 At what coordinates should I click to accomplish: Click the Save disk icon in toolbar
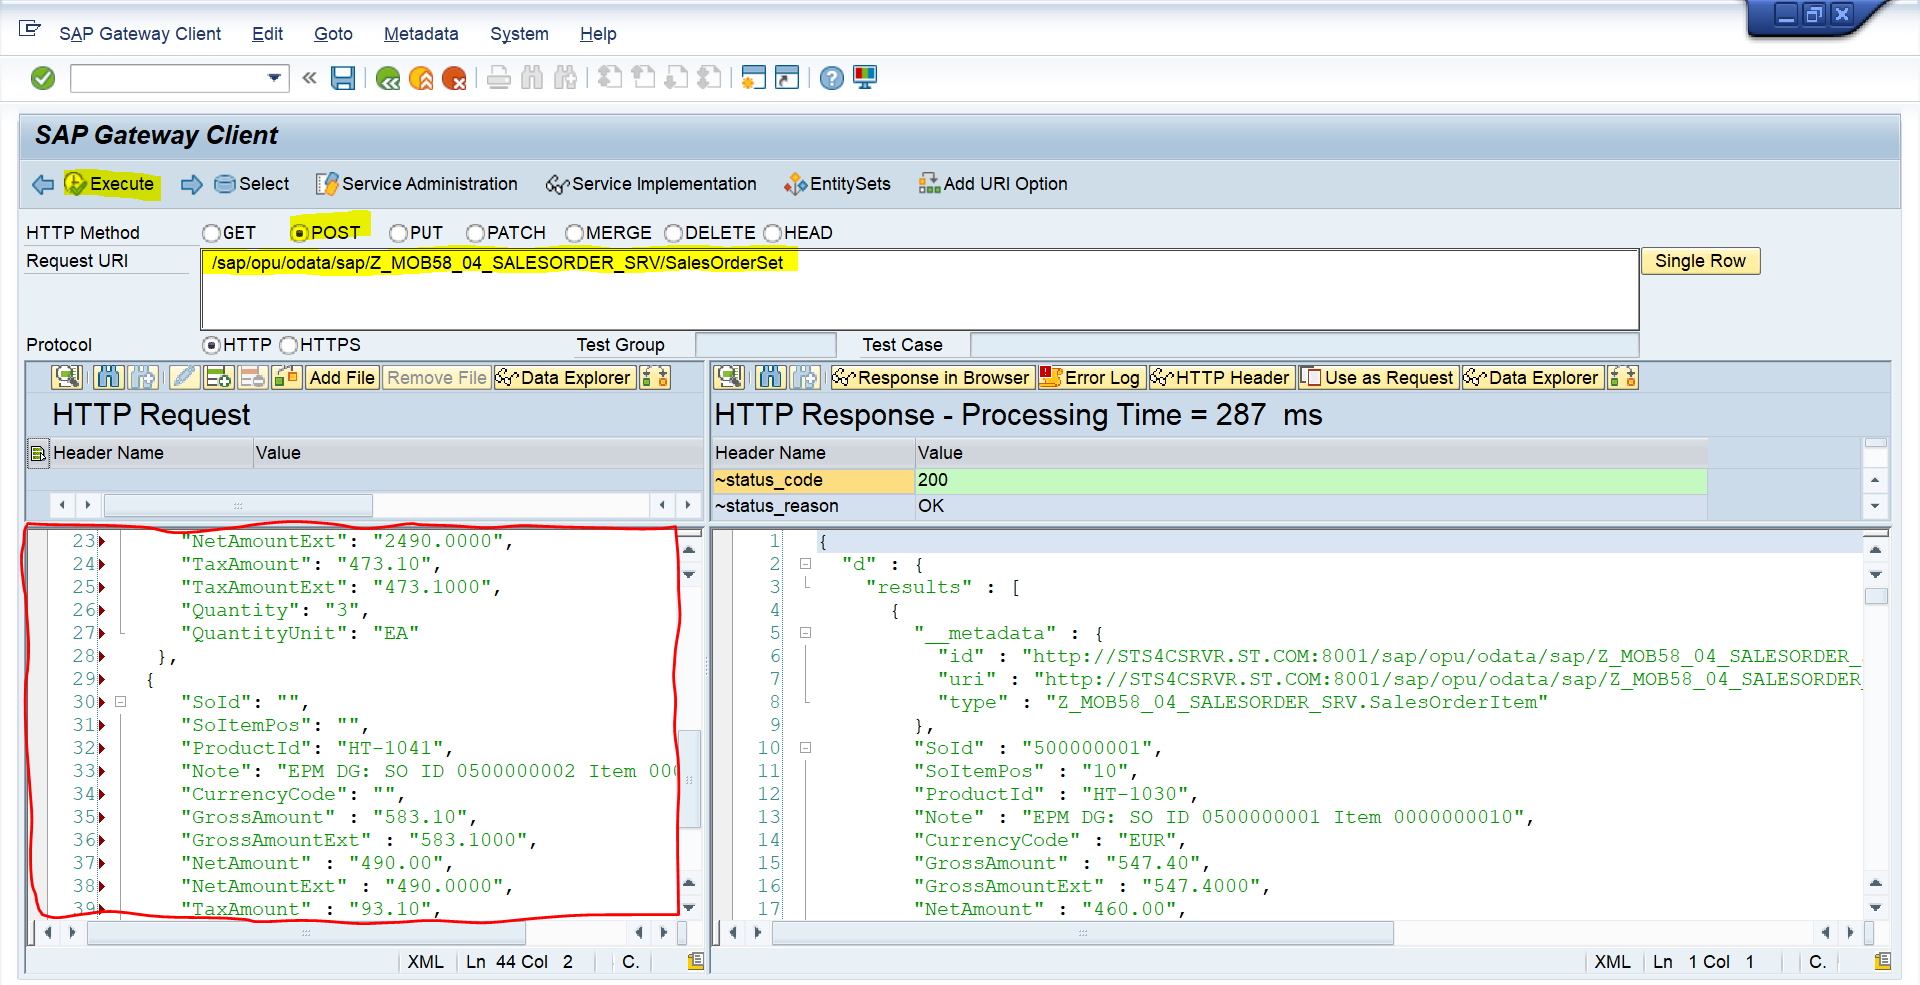(x=343, y=78)
